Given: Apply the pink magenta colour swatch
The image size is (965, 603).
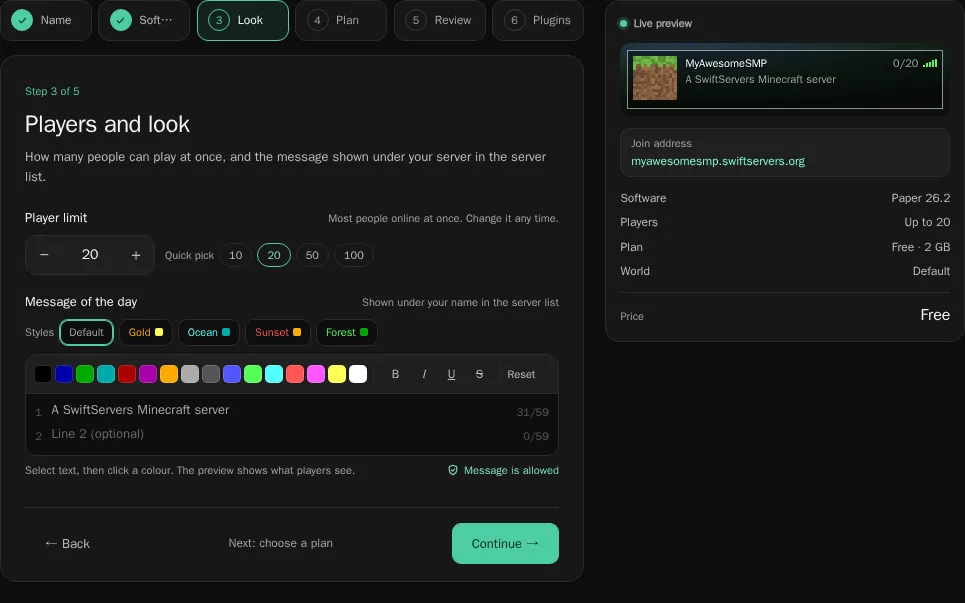Looking at the screenshot, I should click(x=316, y=374).
